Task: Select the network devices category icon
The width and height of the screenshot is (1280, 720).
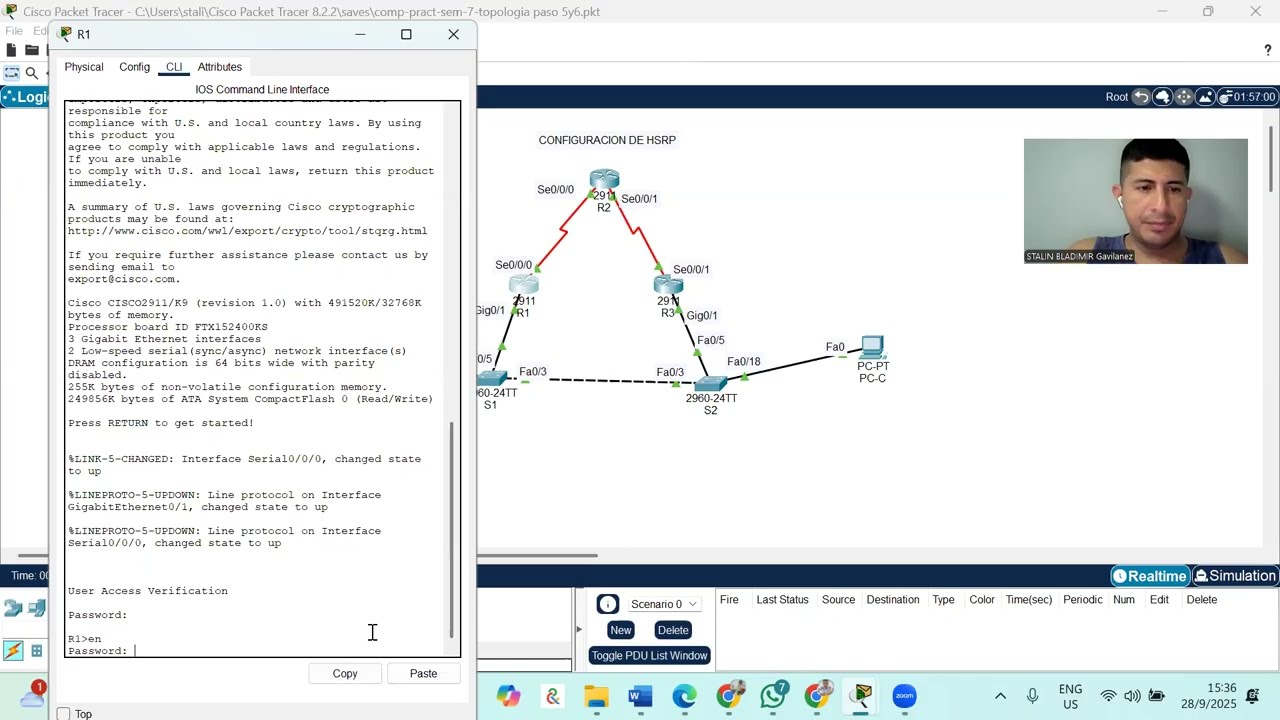Action: pyautogui.click(x=13, y=608)
